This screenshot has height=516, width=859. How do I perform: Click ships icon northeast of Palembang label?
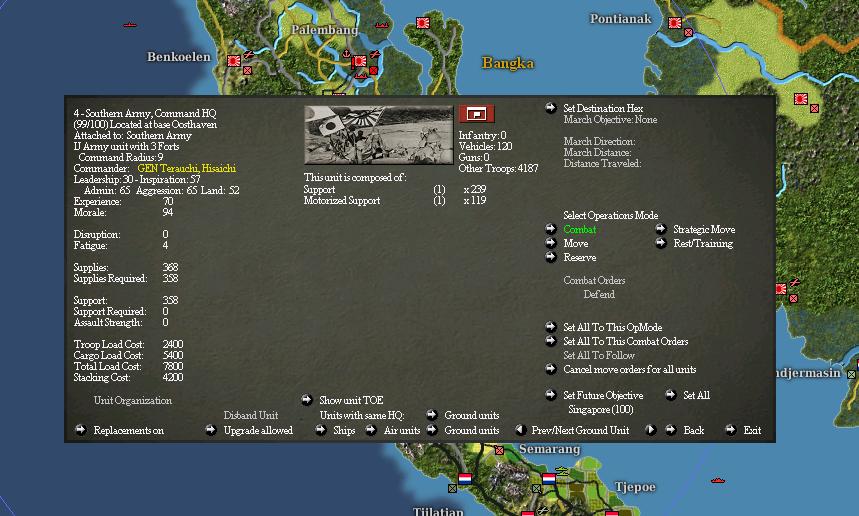click(381, 25)
